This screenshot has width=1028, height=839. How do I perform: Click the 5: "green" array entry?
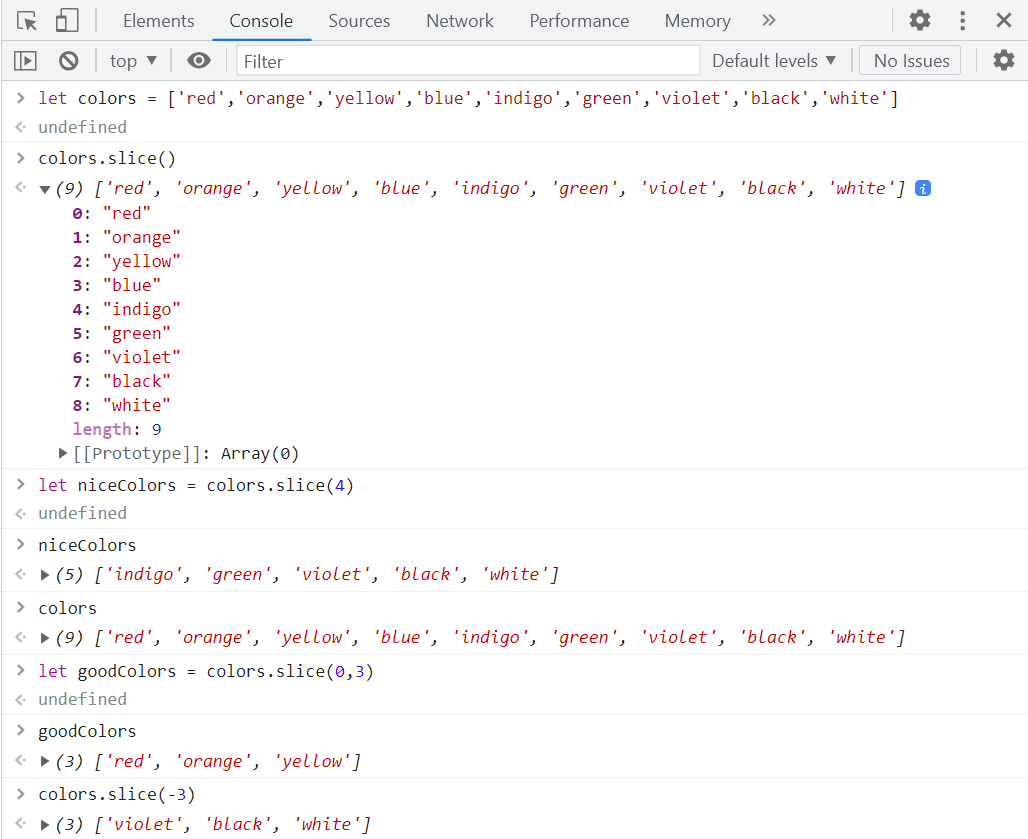(121, 334)
